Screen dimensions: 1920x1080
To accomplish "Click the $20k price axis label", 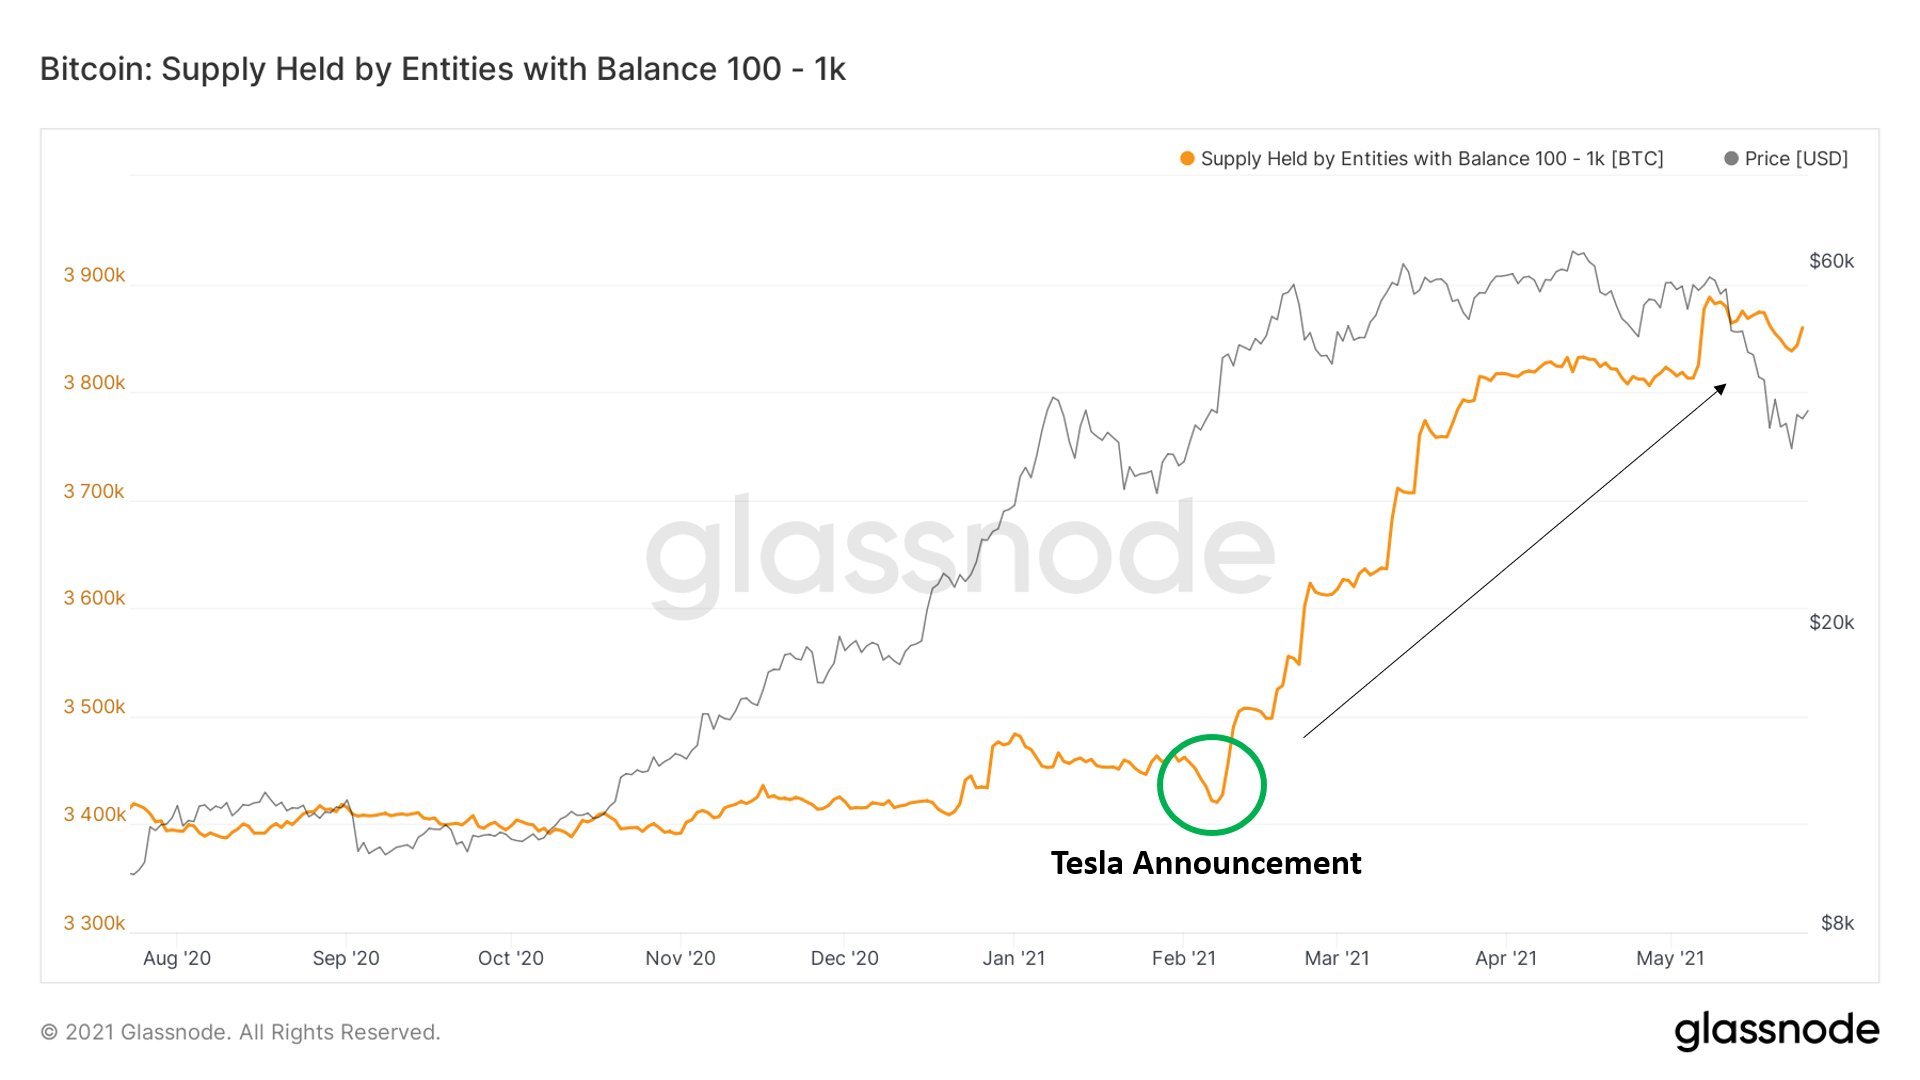I will point(1831,622).
